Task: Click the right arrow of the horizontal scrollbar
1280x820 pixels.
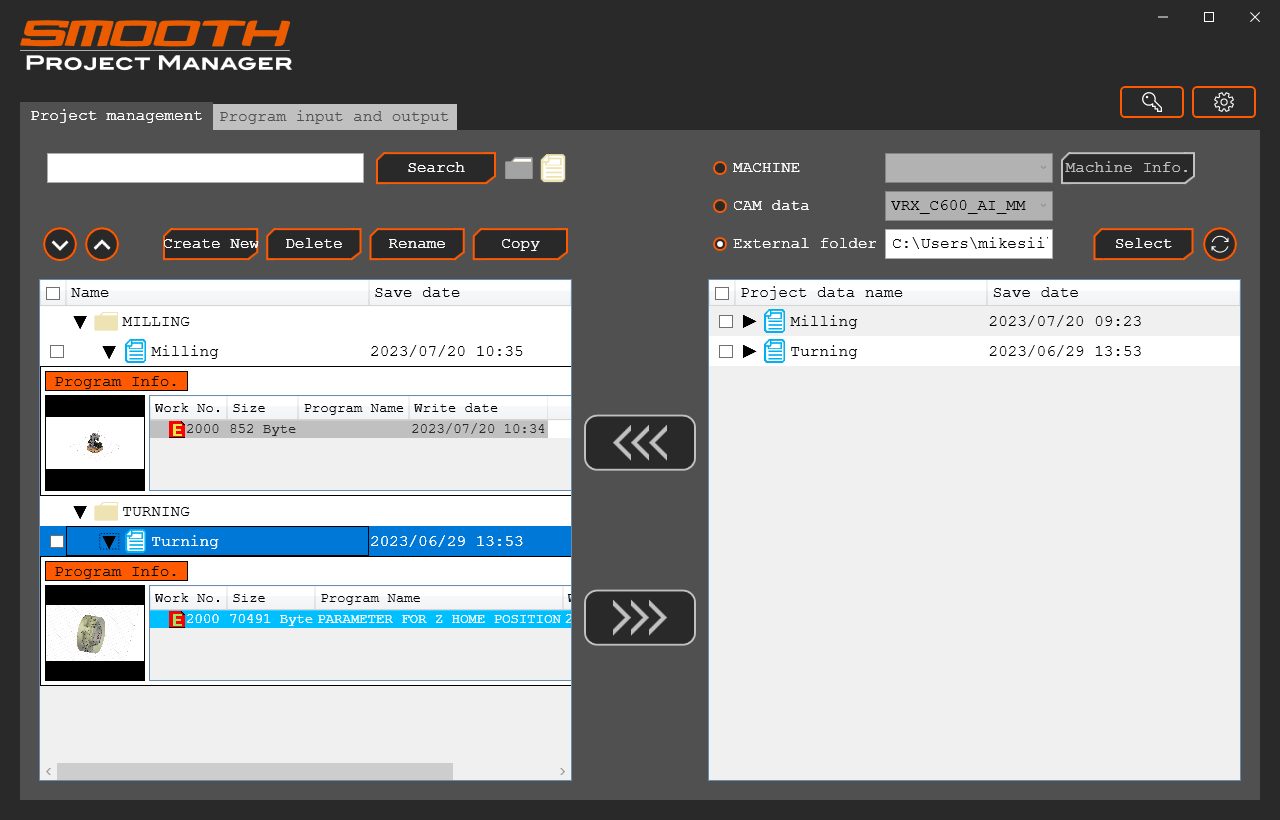Action: point(563,772)
